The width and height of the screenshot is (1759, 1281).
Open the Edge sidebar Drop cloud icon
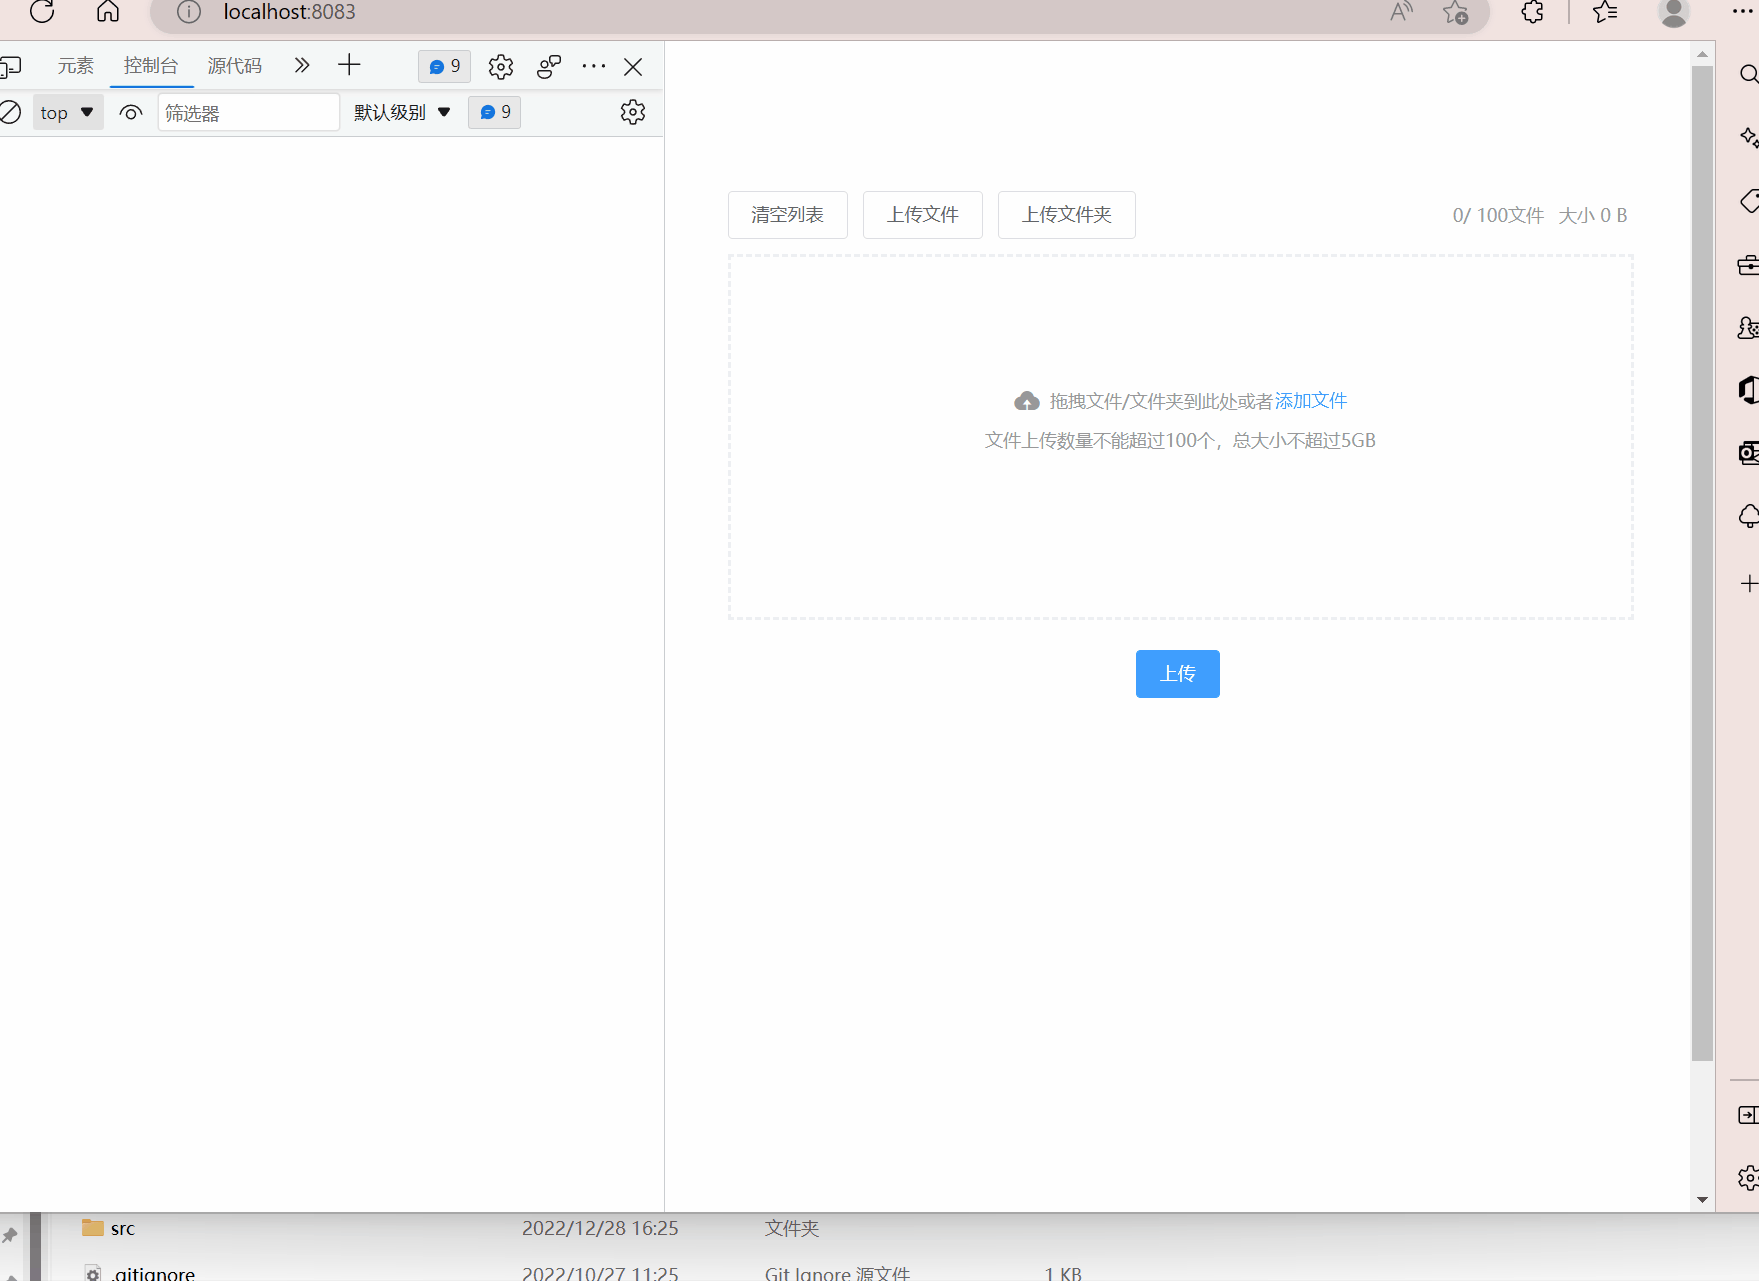[1748, 516]
